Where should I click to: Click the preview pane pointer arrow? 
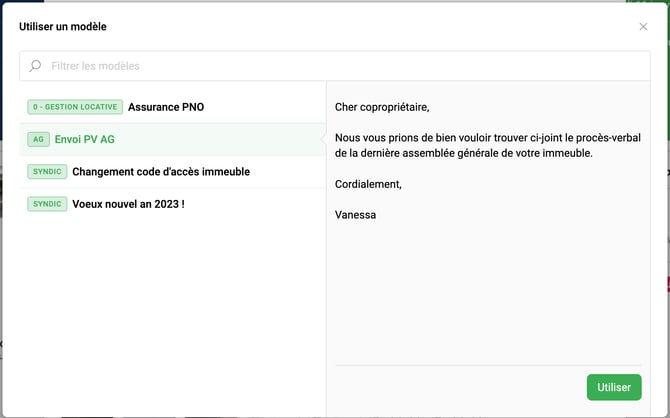(x=323, y=139)
